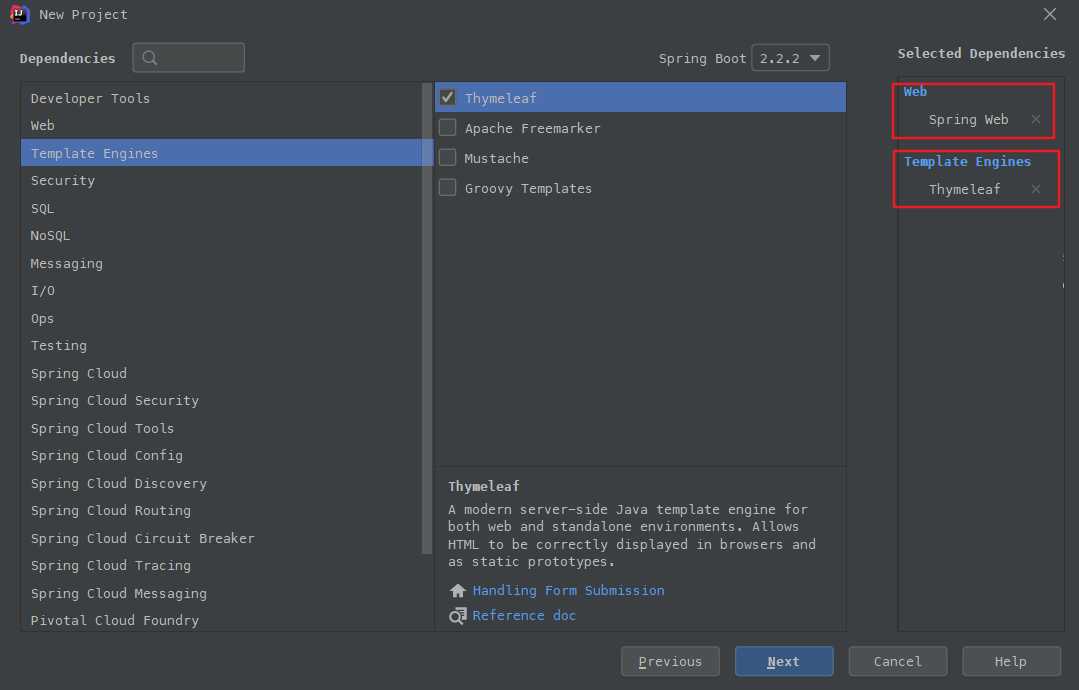Click the category list vertical scrollbar
1079x690 pixels.
click(x=427, y=318)
